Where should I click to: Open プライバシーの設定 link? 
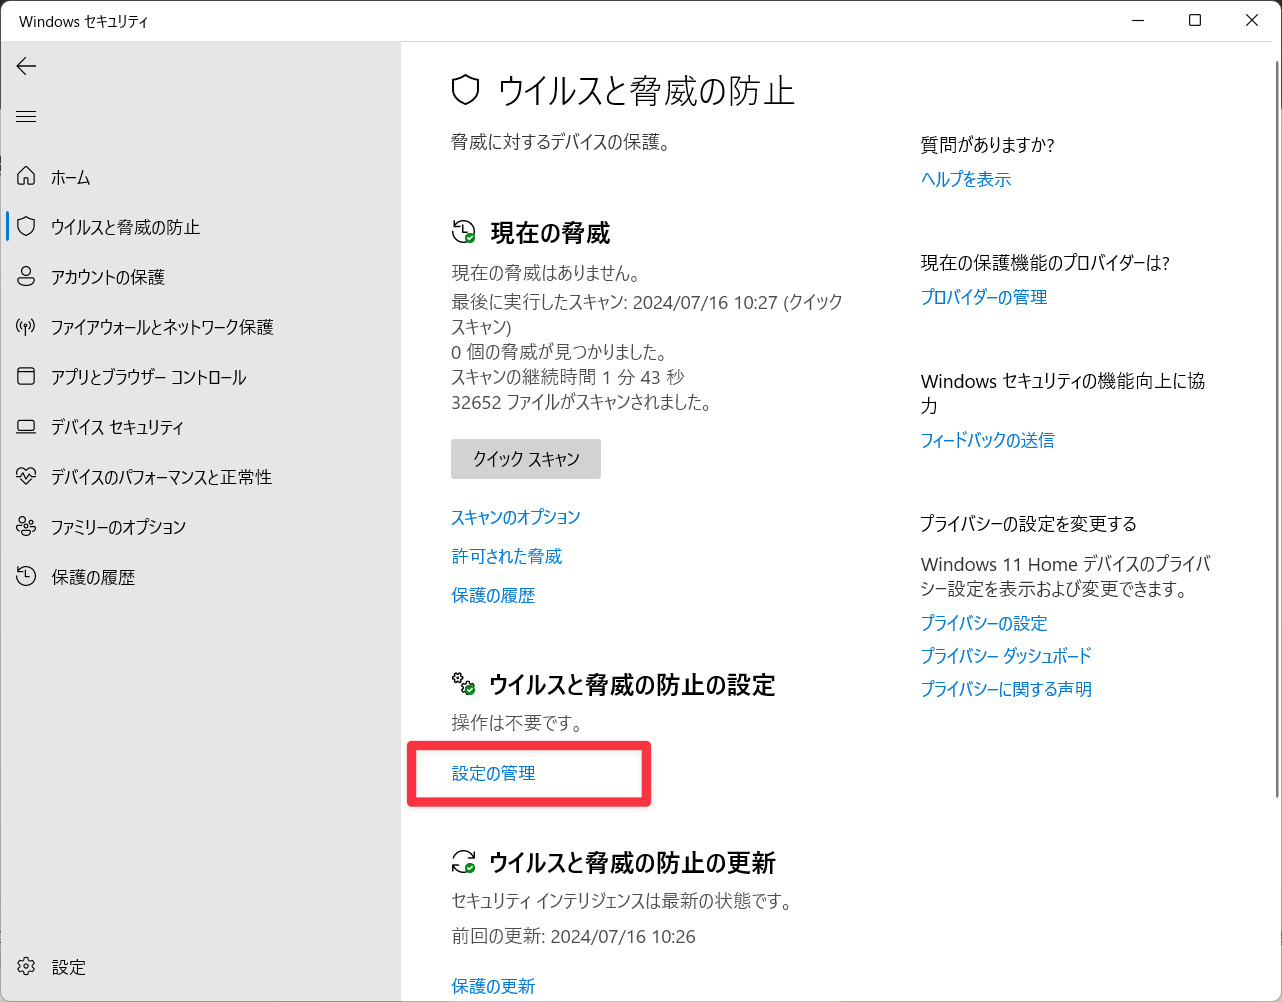pyautogui.click(x=984, y=623)
